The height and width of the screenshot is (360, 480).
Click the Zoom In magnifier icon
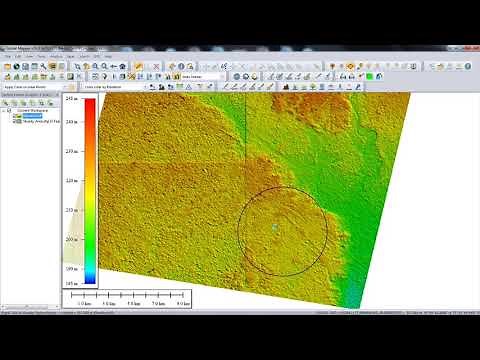coord(95,67)
